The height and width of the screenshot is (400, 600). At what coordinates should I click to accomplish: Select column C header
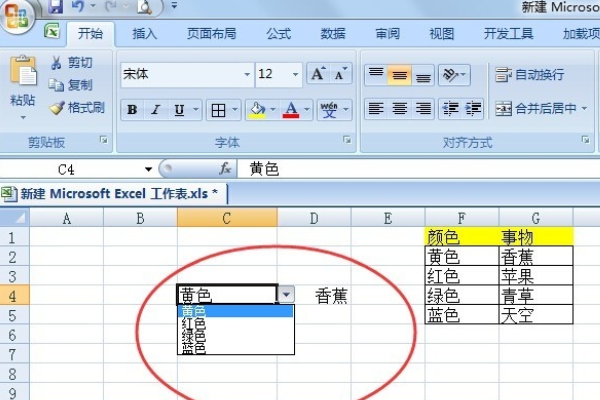pyautogui.click(x=227, y=218)
